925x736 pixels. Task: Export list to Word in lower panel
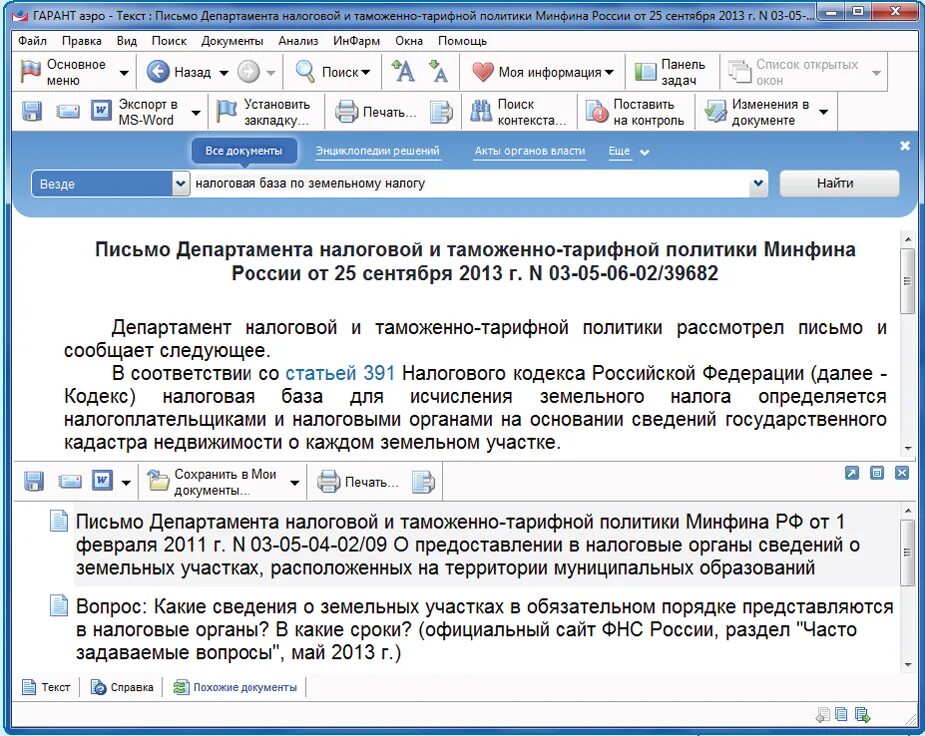[102, 481]
